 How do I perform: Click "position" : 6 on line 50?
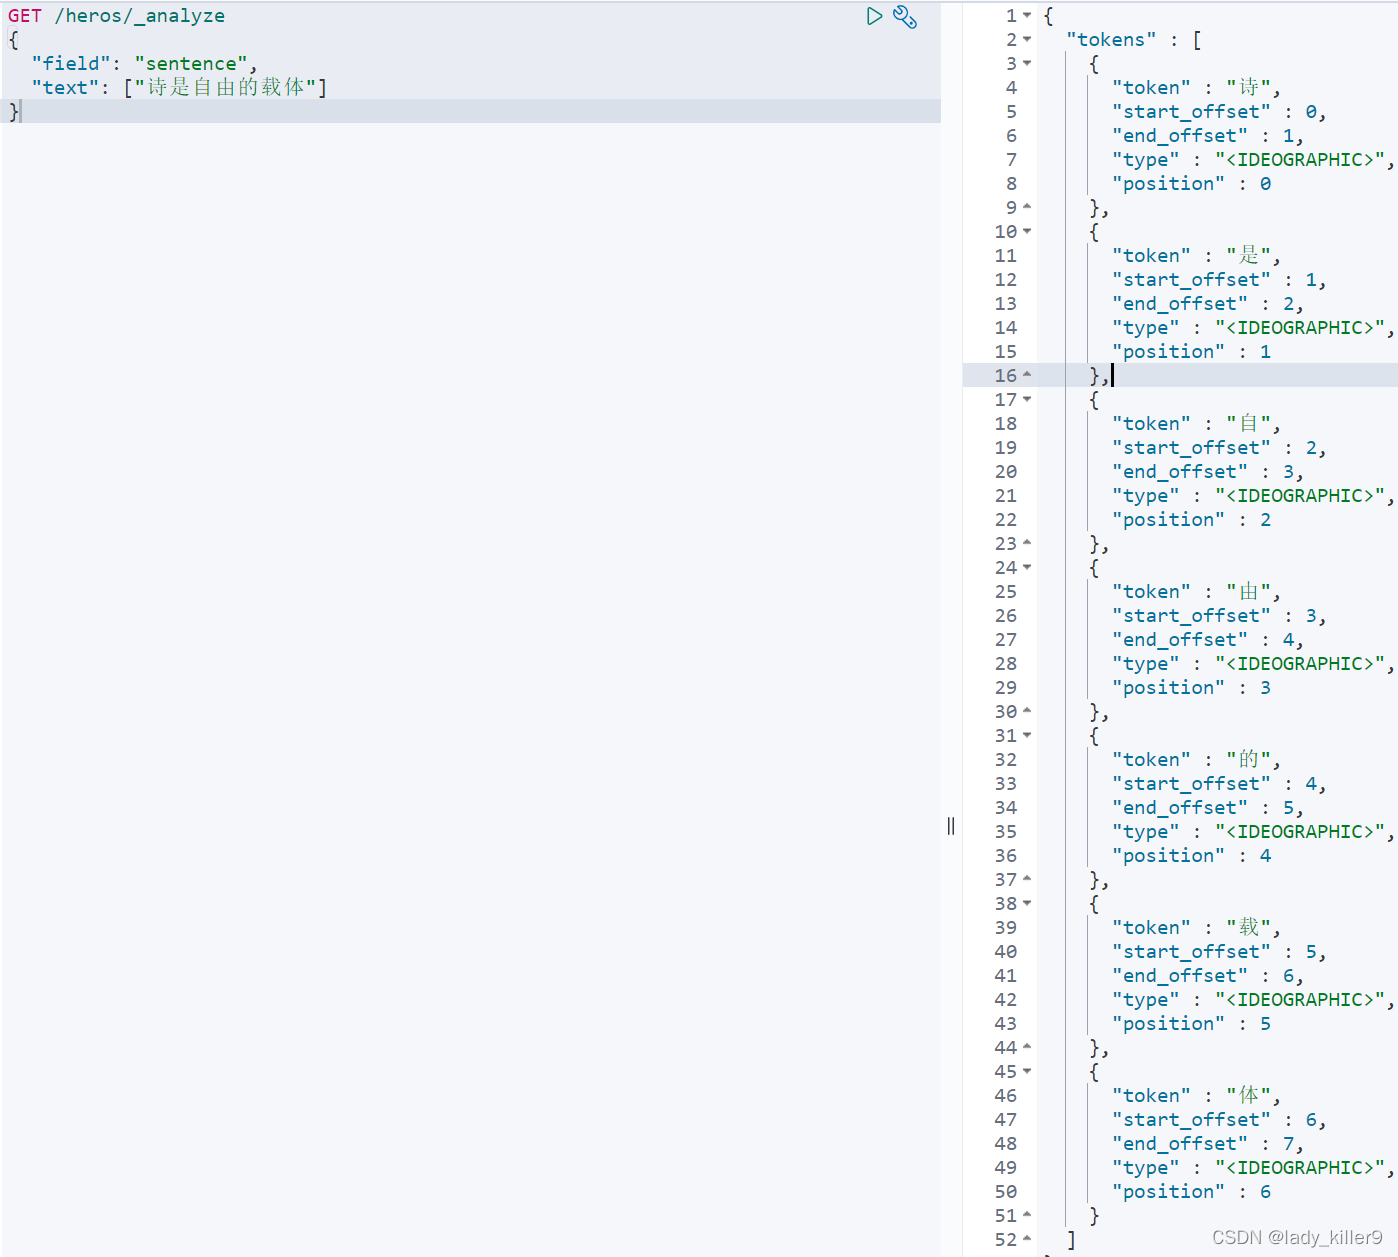(x=1192, y=1191)
